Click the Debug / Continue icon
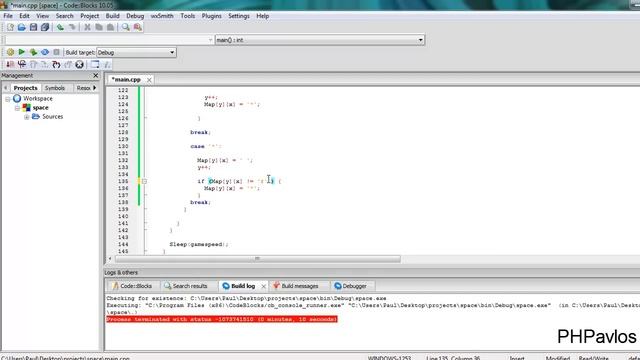Screen dimensions: 640x360 coord(10,64)
